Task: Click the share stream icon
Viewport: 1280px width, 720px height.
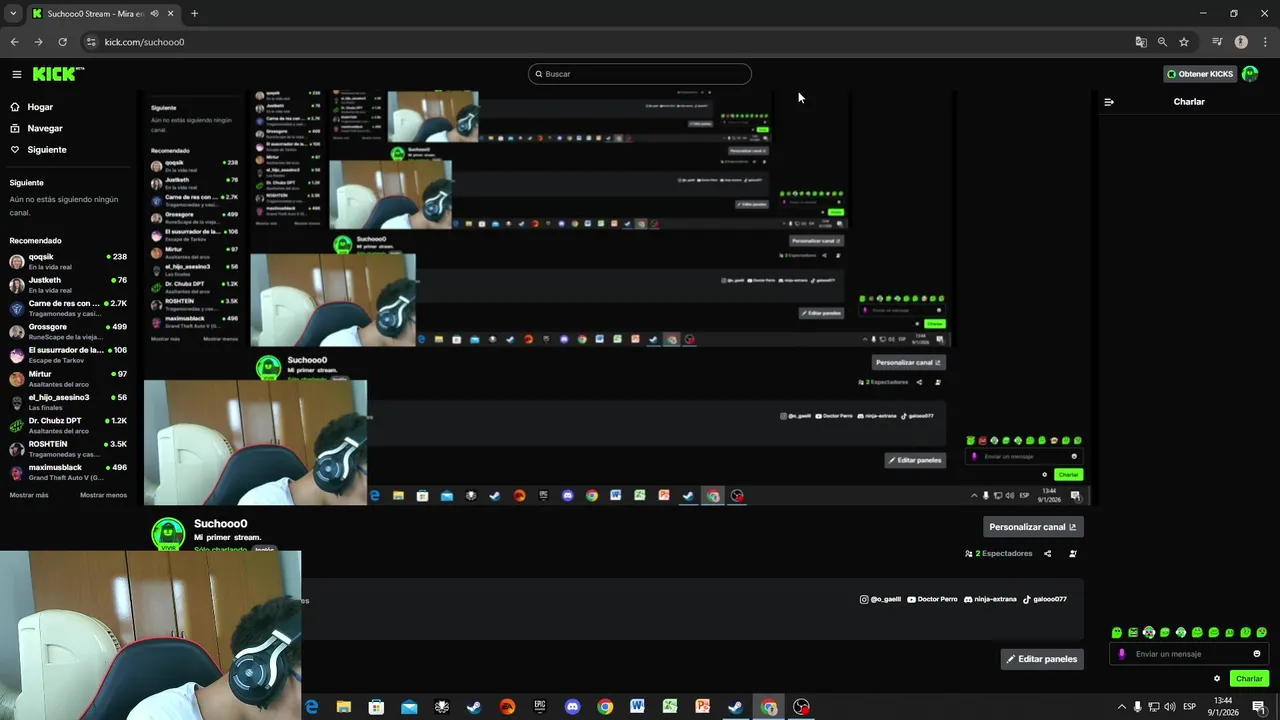Action: click(1048, 553)
